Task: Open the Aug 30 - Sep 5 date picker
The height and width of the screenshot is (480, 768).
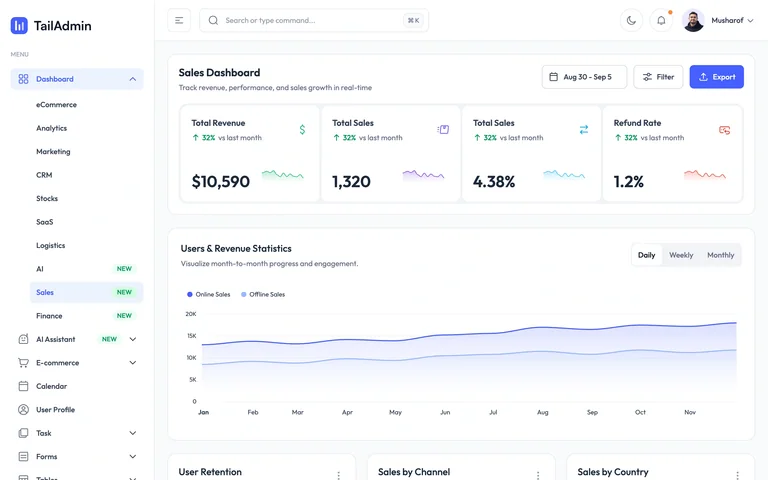Action: point(584,77)
